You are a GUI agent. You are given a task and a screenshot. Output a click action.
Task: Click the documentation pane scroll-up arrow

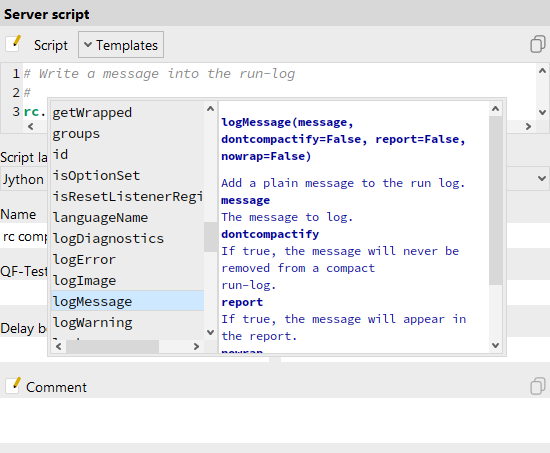tap(495, 109)
